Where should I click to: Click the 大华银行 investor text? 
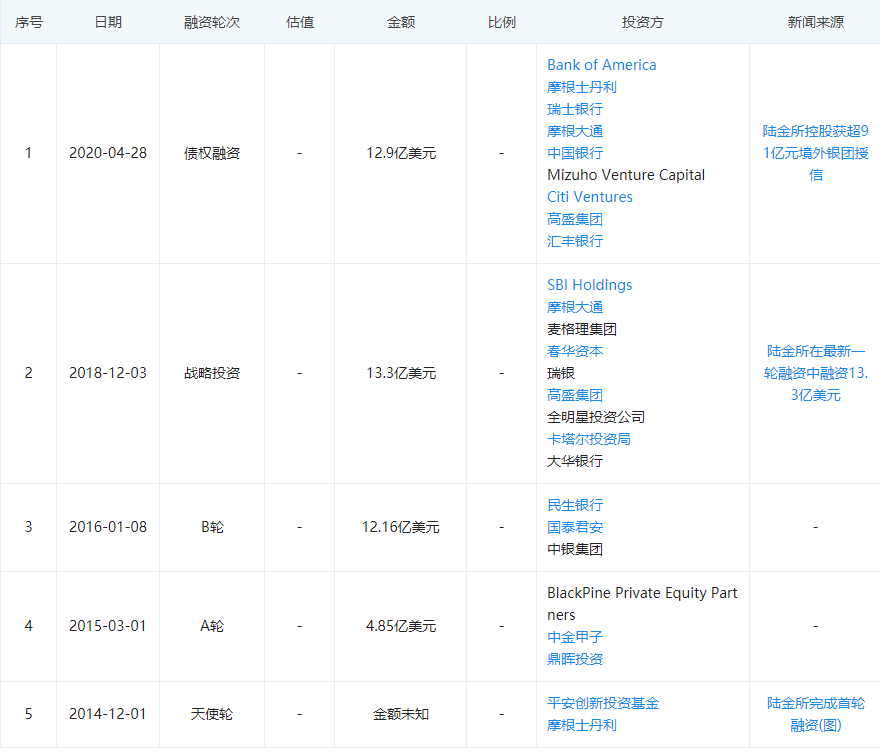(575, 461)
